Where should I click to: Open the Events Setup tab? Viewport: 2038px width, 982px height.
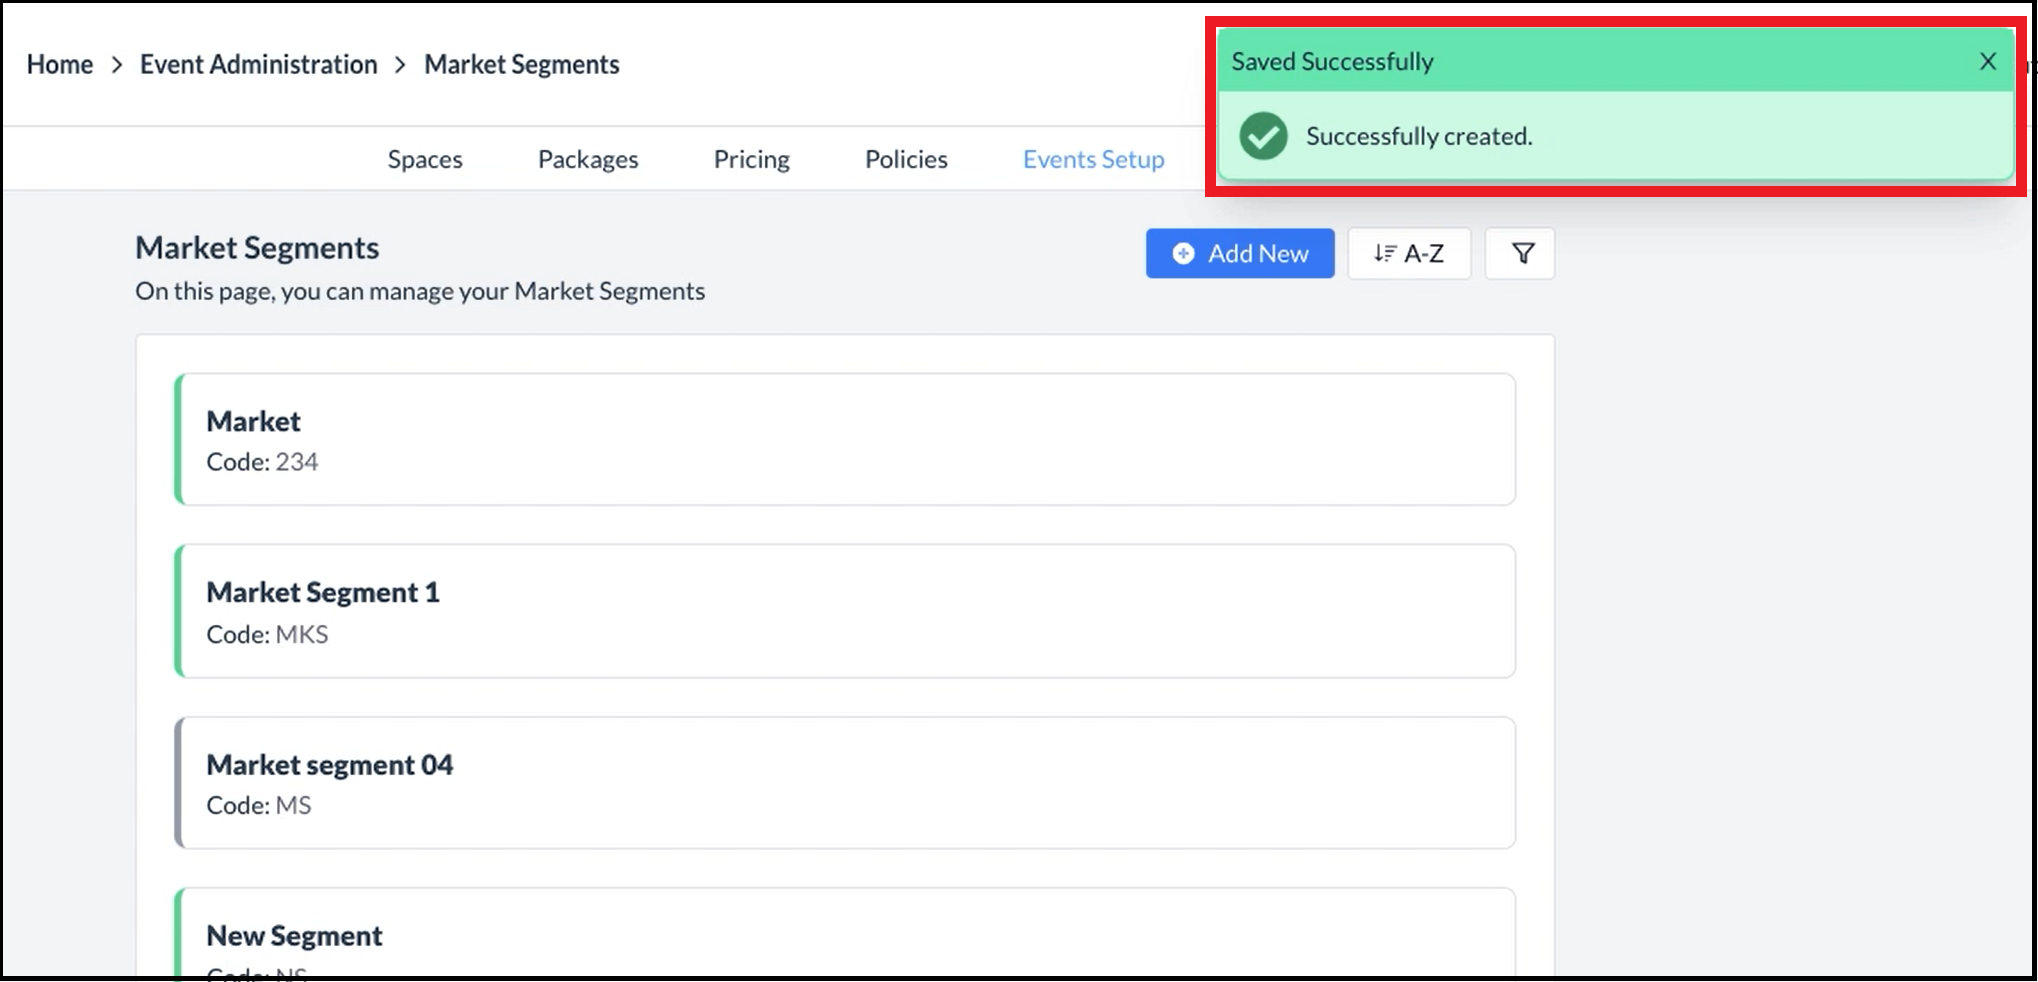pyautogui.click(x=1093, y=160)
